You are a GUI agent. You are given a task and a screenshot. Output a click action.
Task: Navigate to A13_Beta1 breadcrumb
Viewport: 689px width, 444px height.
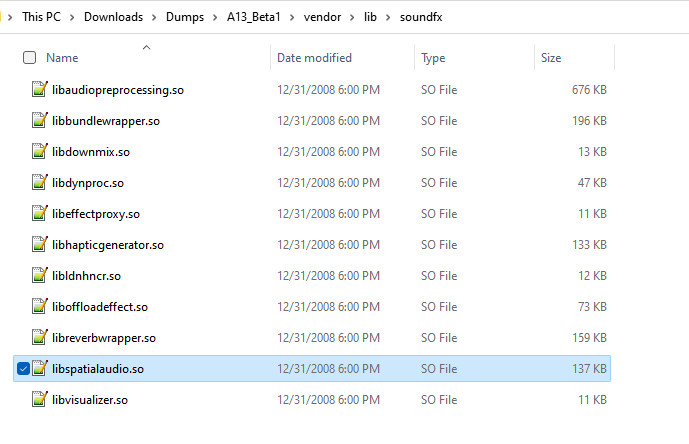point(254,17)
